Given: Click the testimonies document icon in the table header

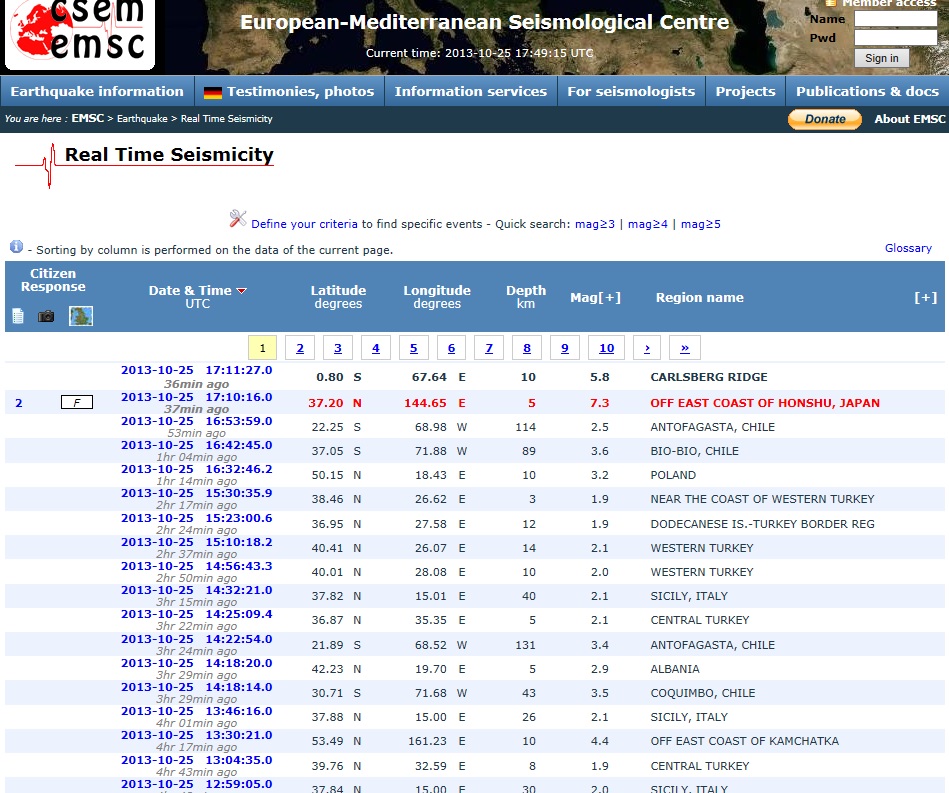Looking at the screenshot, I should point(18,316).
